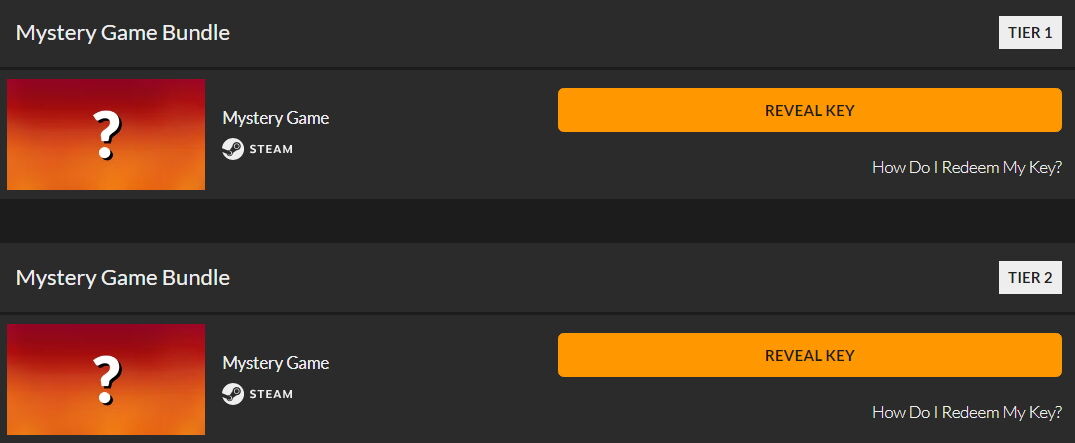Click 'Mystery Game' title in Tier 1

click(276, 118)
